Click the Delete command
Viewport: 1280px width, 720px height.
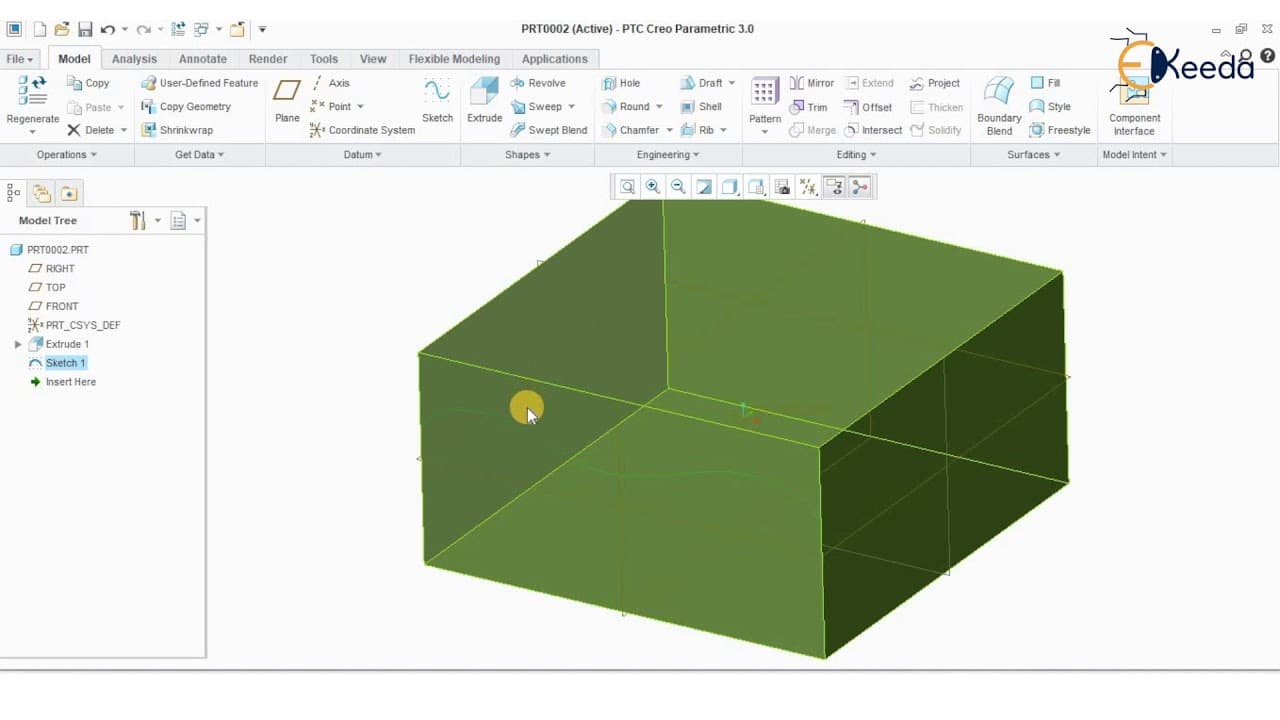click(91, 130)
